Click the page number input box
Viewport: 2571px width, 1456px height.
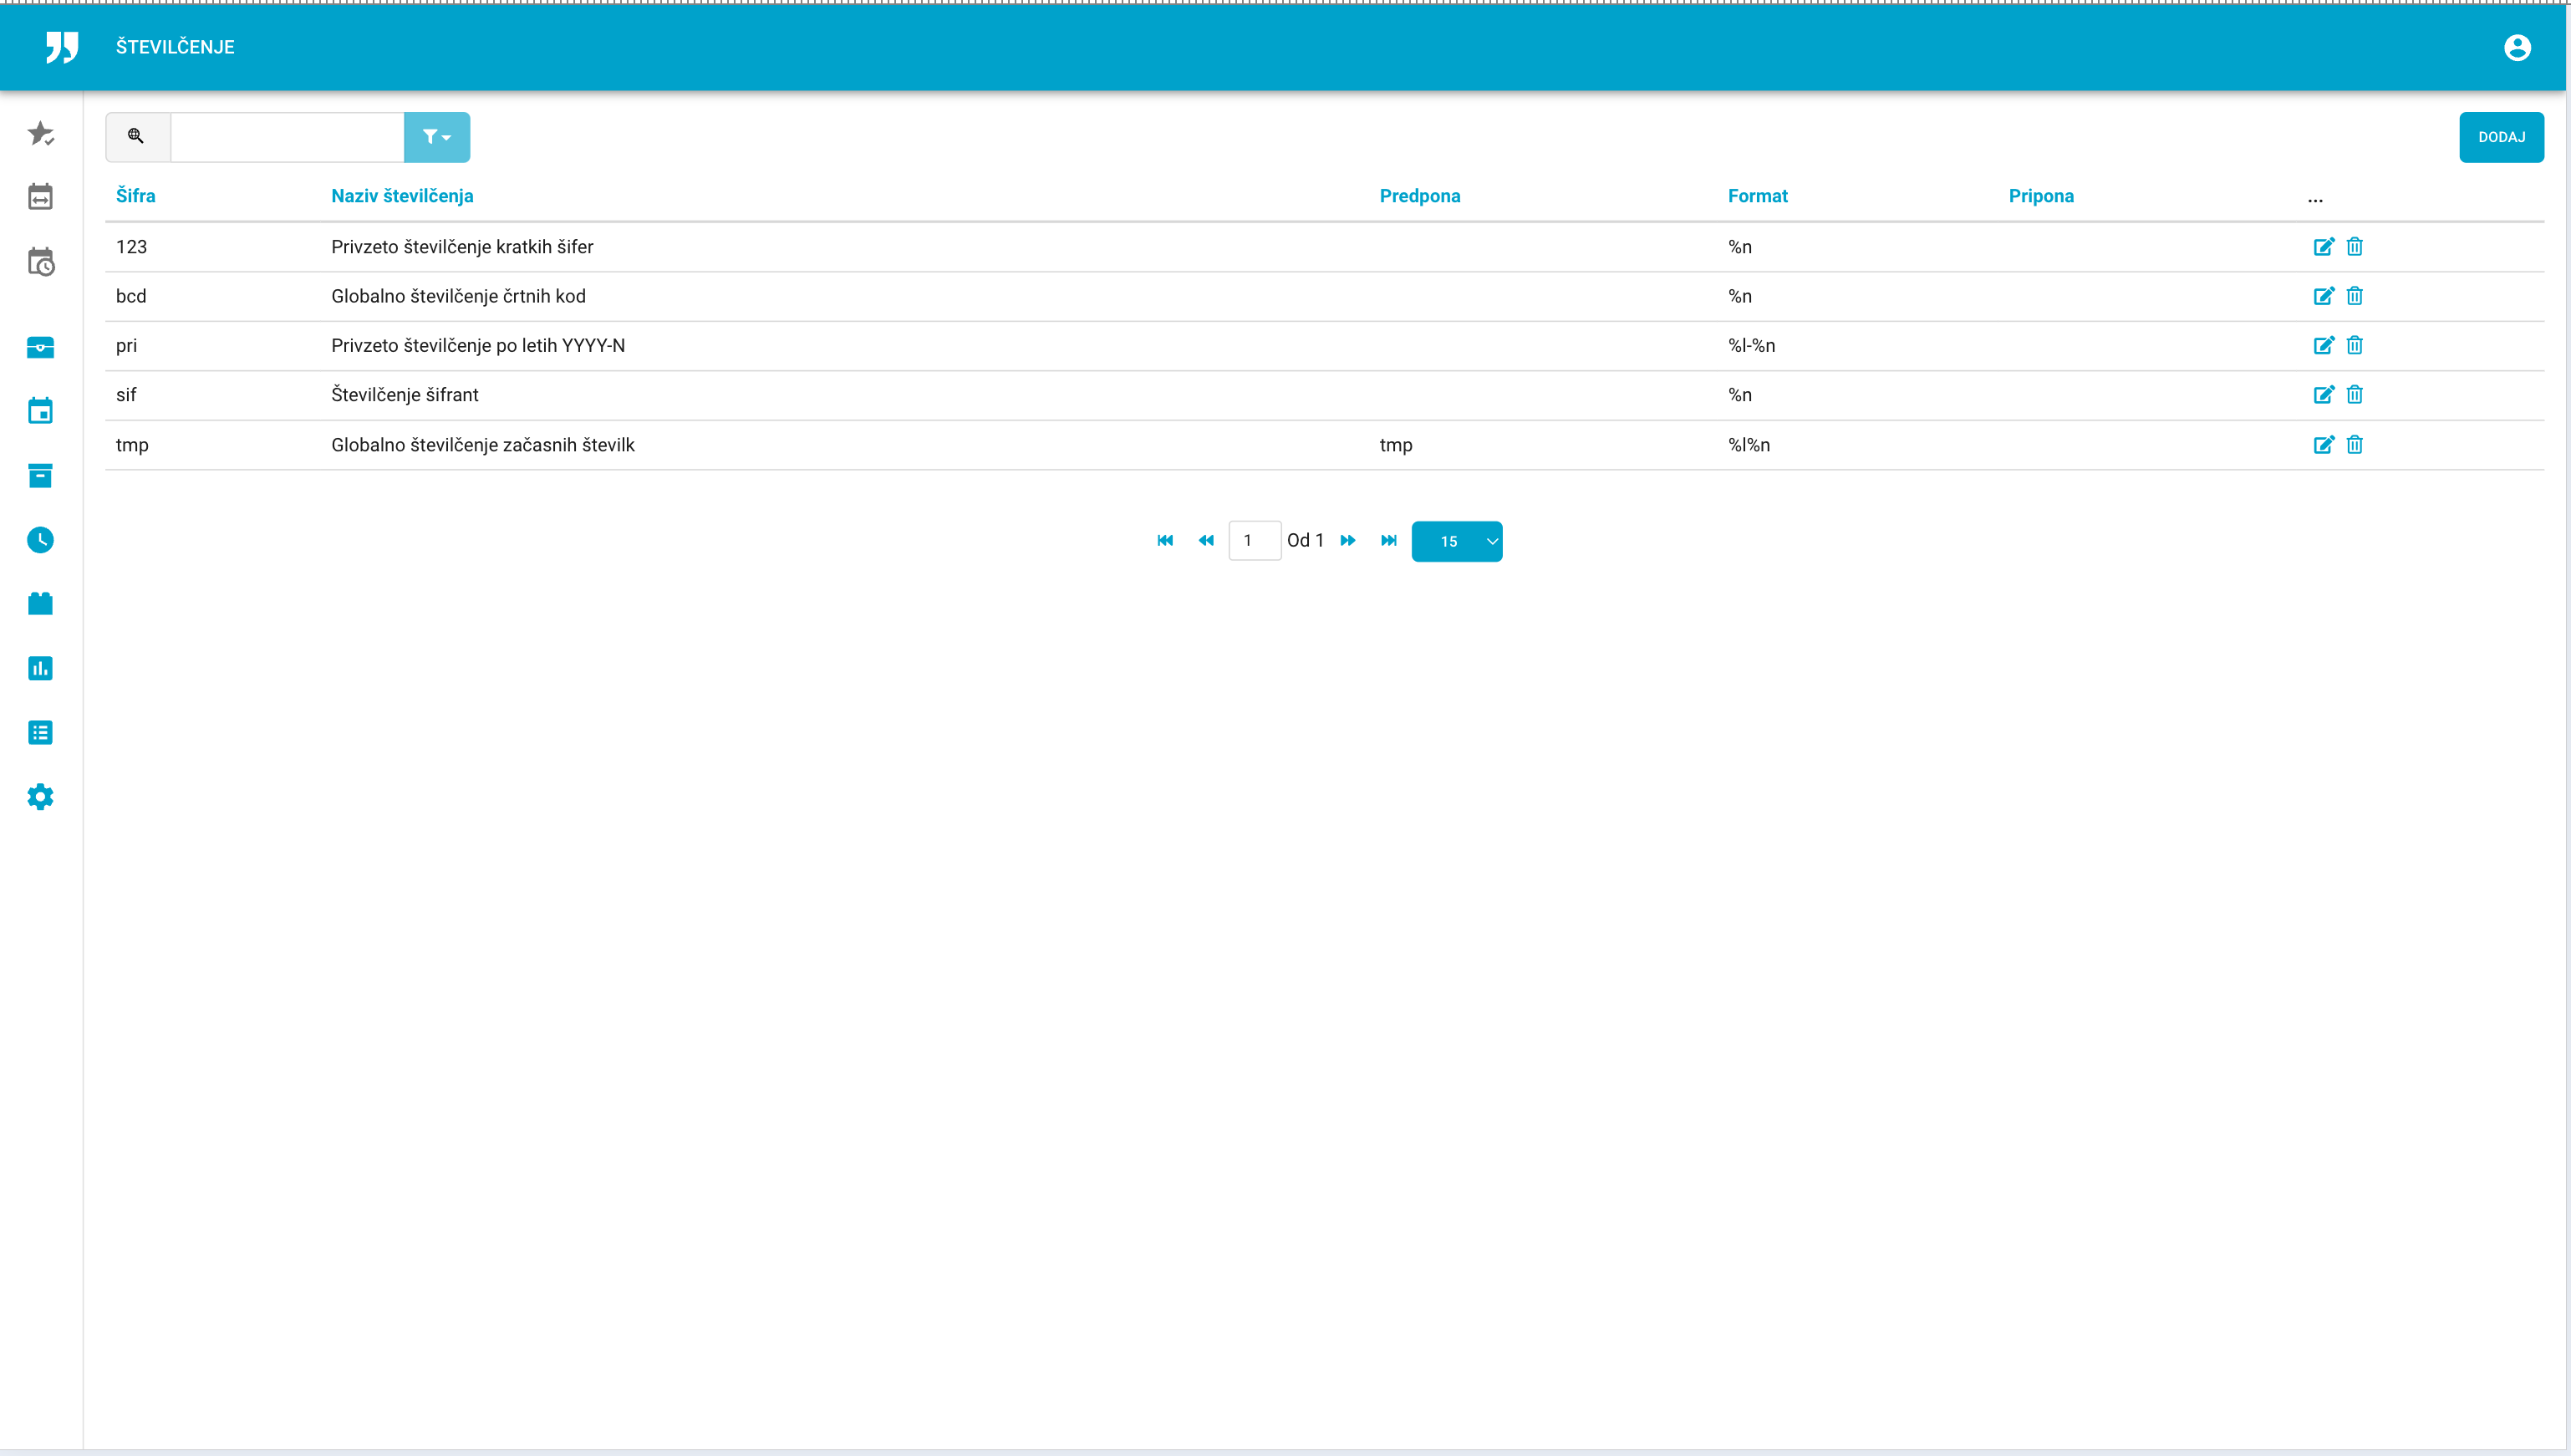pyautogui.click(x=1254, y=541)
